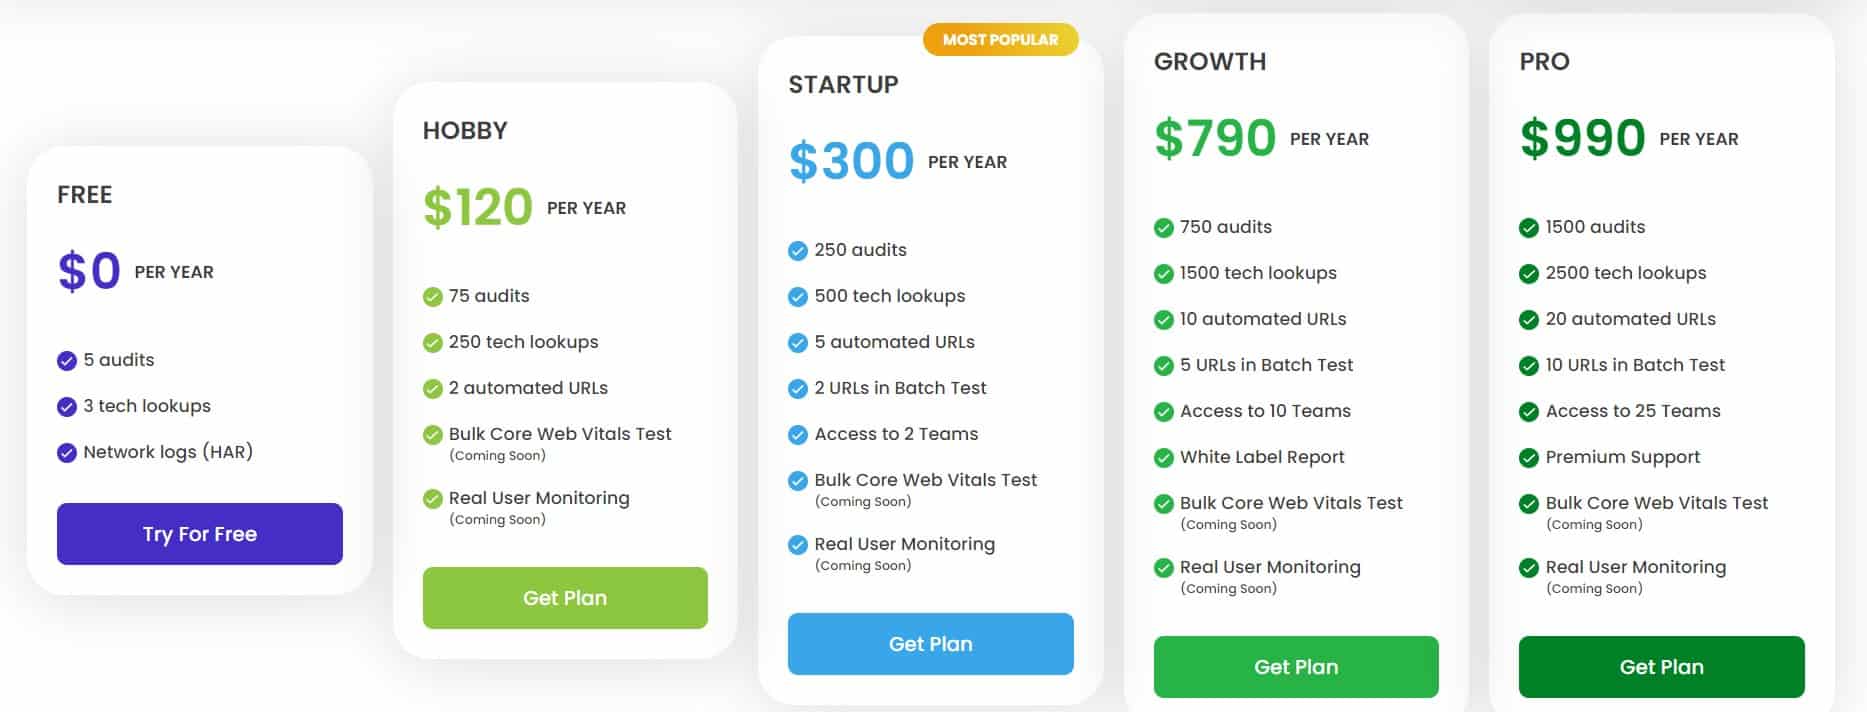Click the checkmark beside Access to 2 Teams

pyautogui.click(x=797, y=434)
